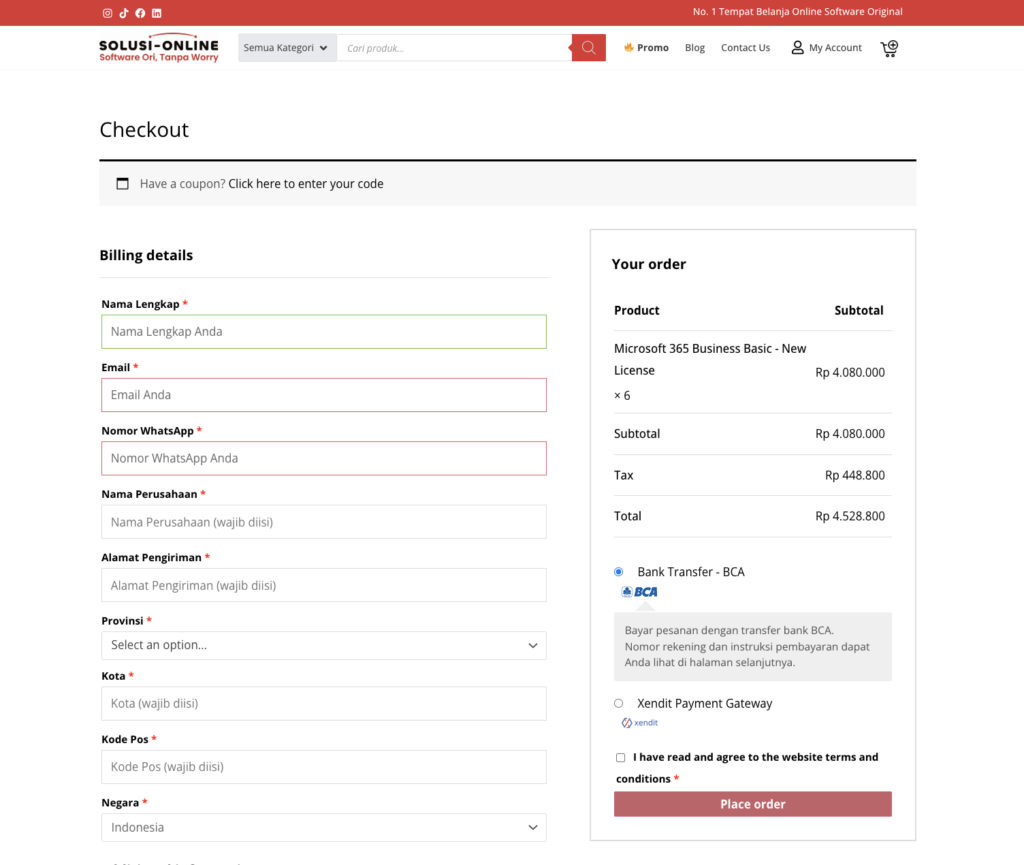Click the red search magnifier button
The image size is (1024, 865).
[588, 48]
